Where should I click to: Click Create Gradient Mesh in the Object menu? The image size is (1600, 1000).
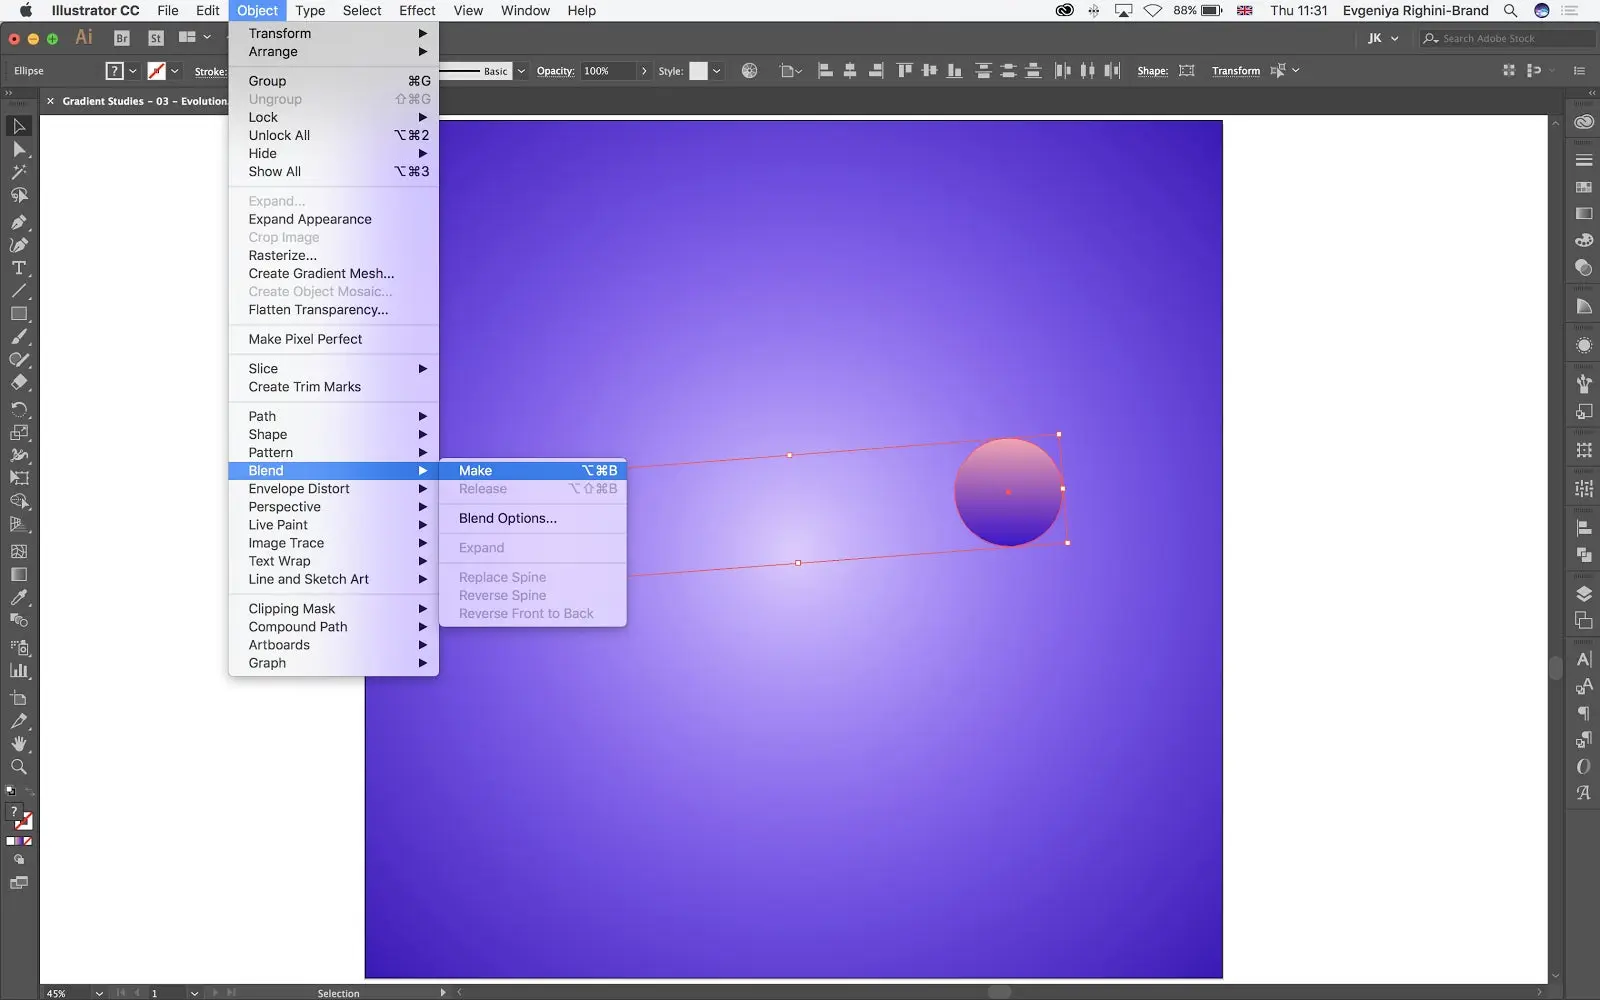(x=320, y=273)
